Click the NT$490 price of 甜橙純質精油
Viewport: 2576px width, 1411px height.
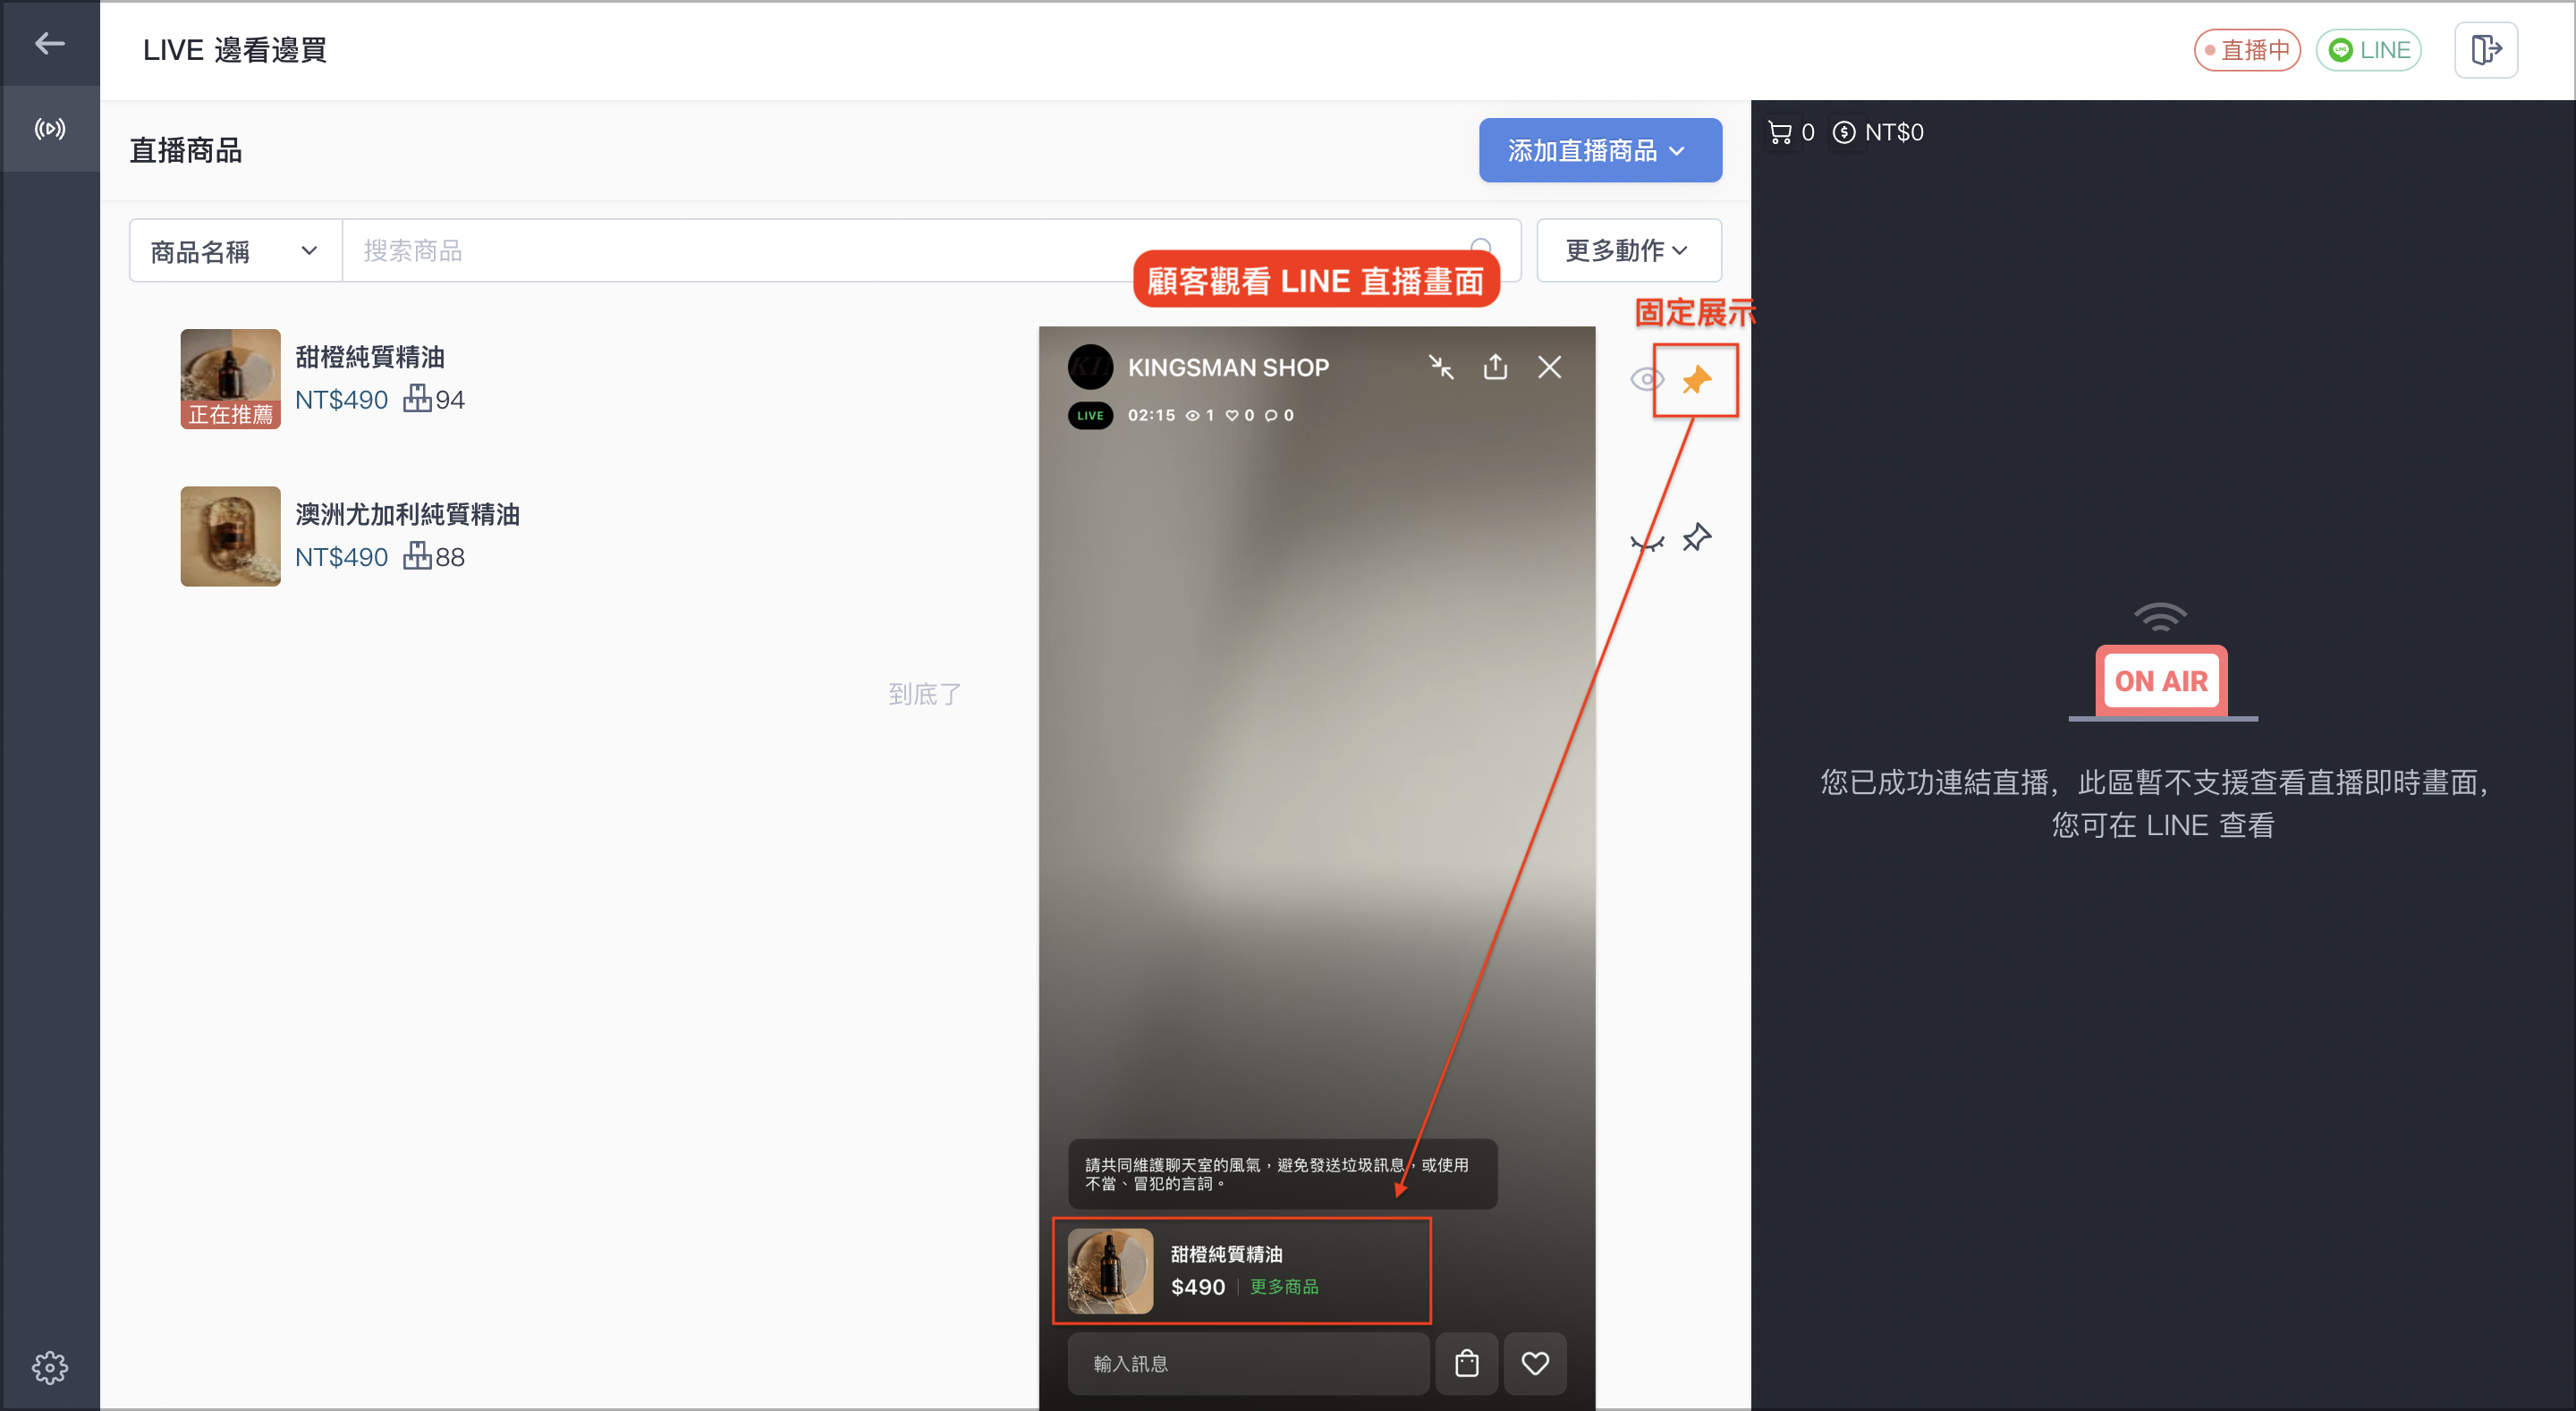(341, 400)
